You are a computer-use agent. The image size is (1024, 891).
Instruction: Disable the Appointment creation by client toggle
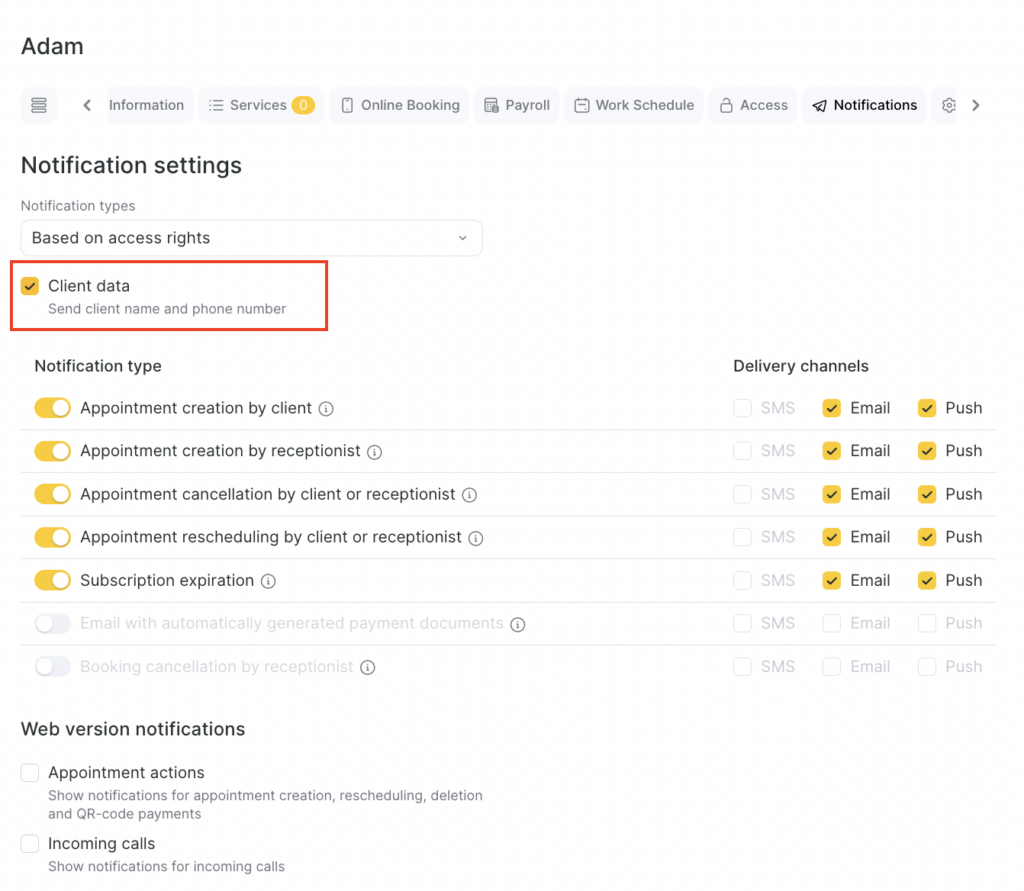53,408
